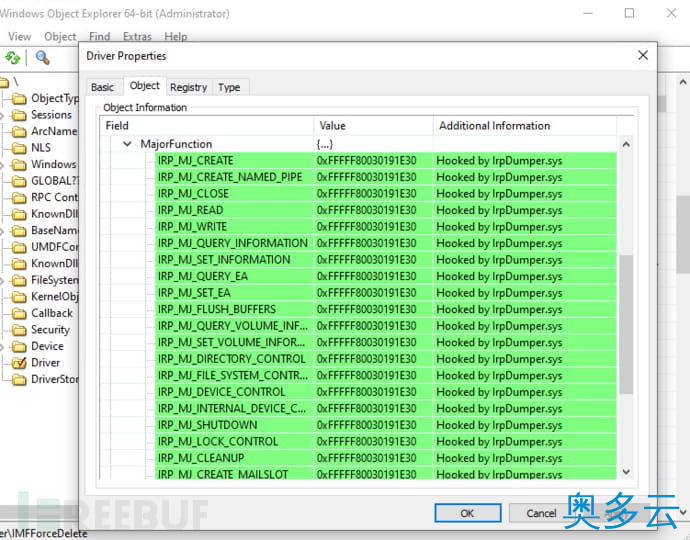Select the IRP_MJ_CREATE row
Screen dimensions: 690x540
[385, 161]
